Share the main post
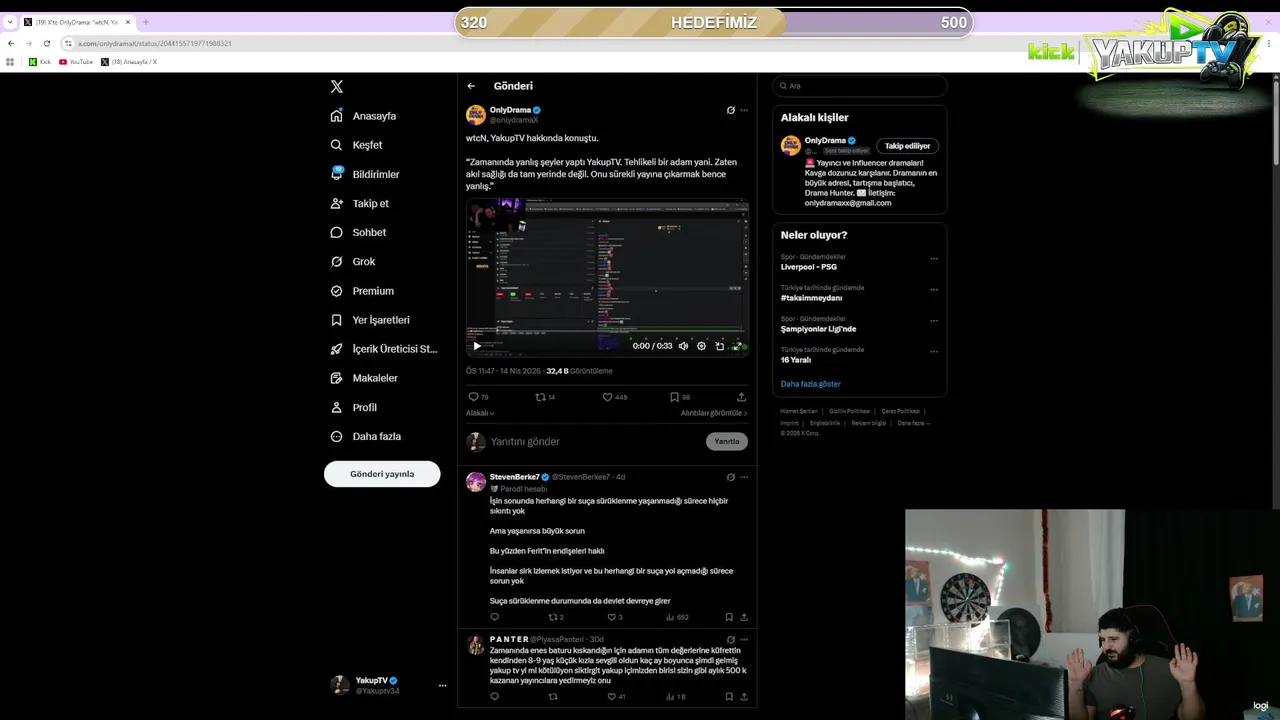 point(741,397)
